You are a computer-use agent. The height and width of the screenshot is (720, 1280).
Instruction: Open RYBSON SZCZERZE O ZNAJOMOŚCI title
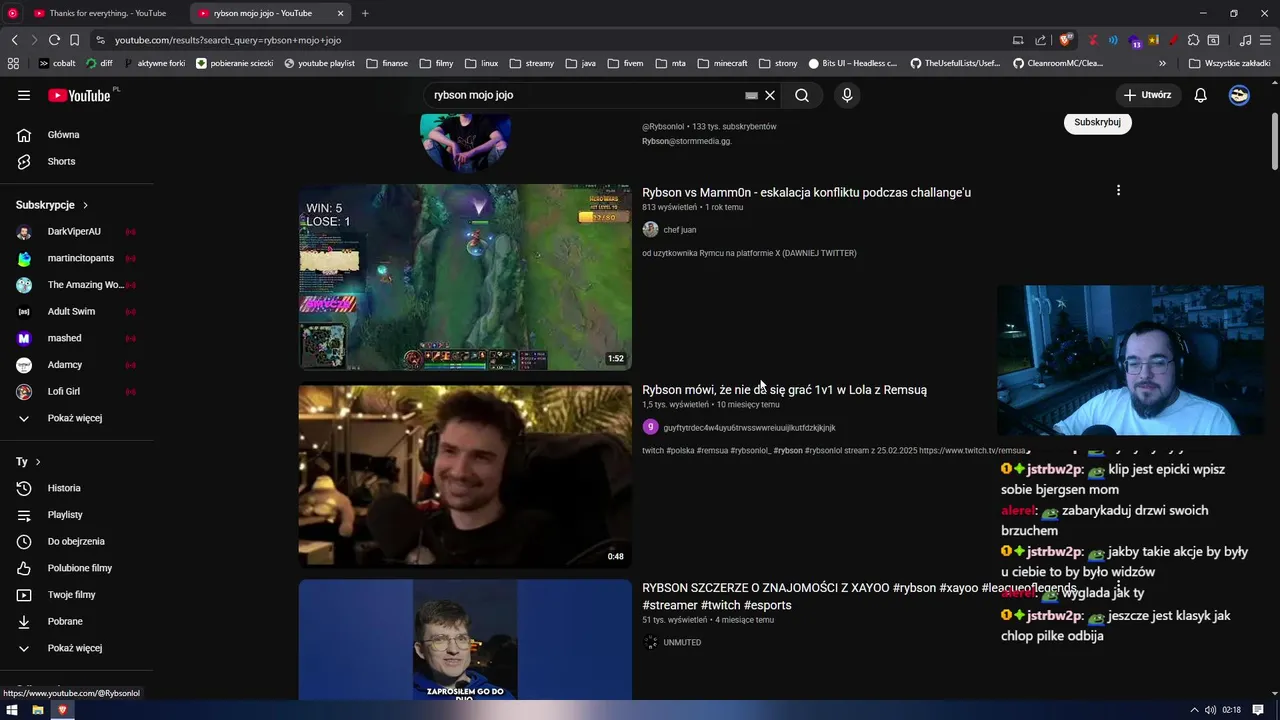point(859,596)
